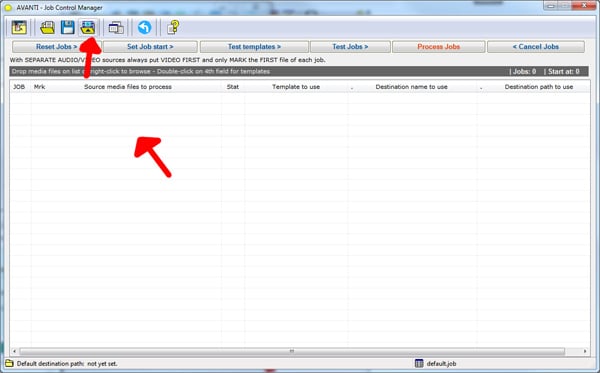Click the Jobs: 0 counter text
The image size is (600, 373).
pyautogui.click(x=523, y=72)
